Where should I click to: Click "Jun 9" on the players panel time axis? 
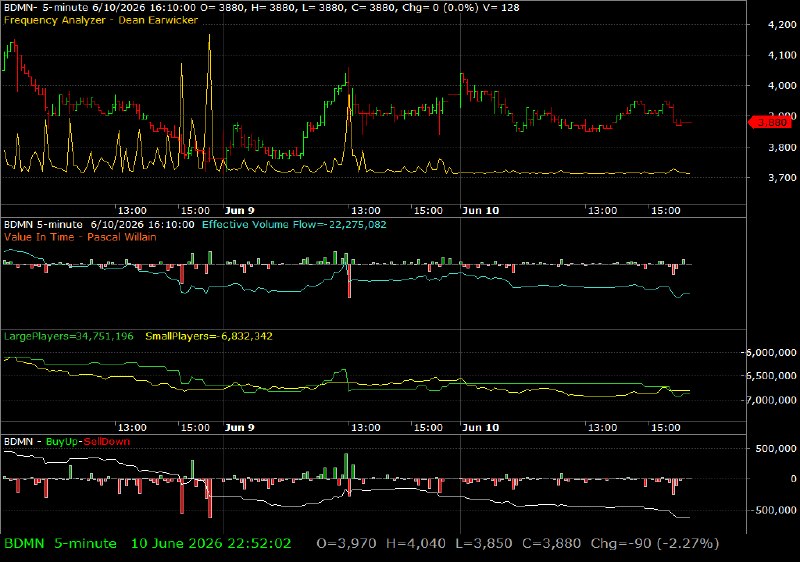[239, 428]
